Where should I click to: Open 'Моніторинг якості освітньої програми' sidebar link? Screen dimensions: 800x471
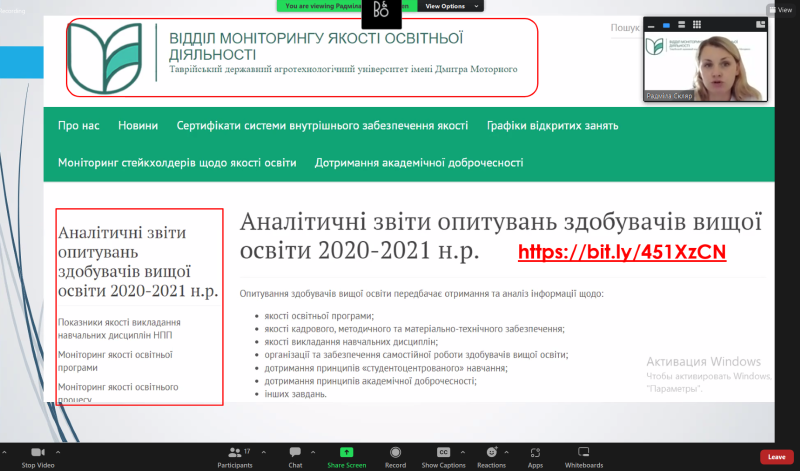pos(115,361)
